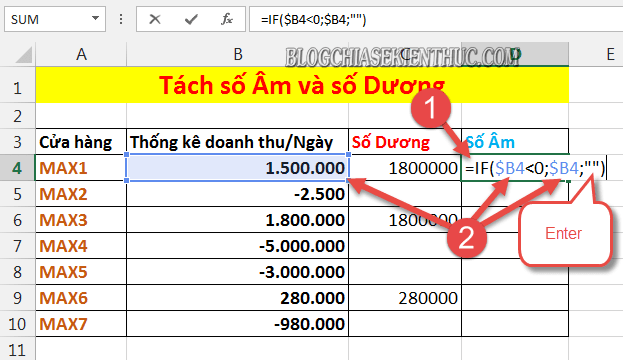Click empty Số Âm cell in MAX7 row
This screenshot has width=623, height=360.
(x=515, y=324)
